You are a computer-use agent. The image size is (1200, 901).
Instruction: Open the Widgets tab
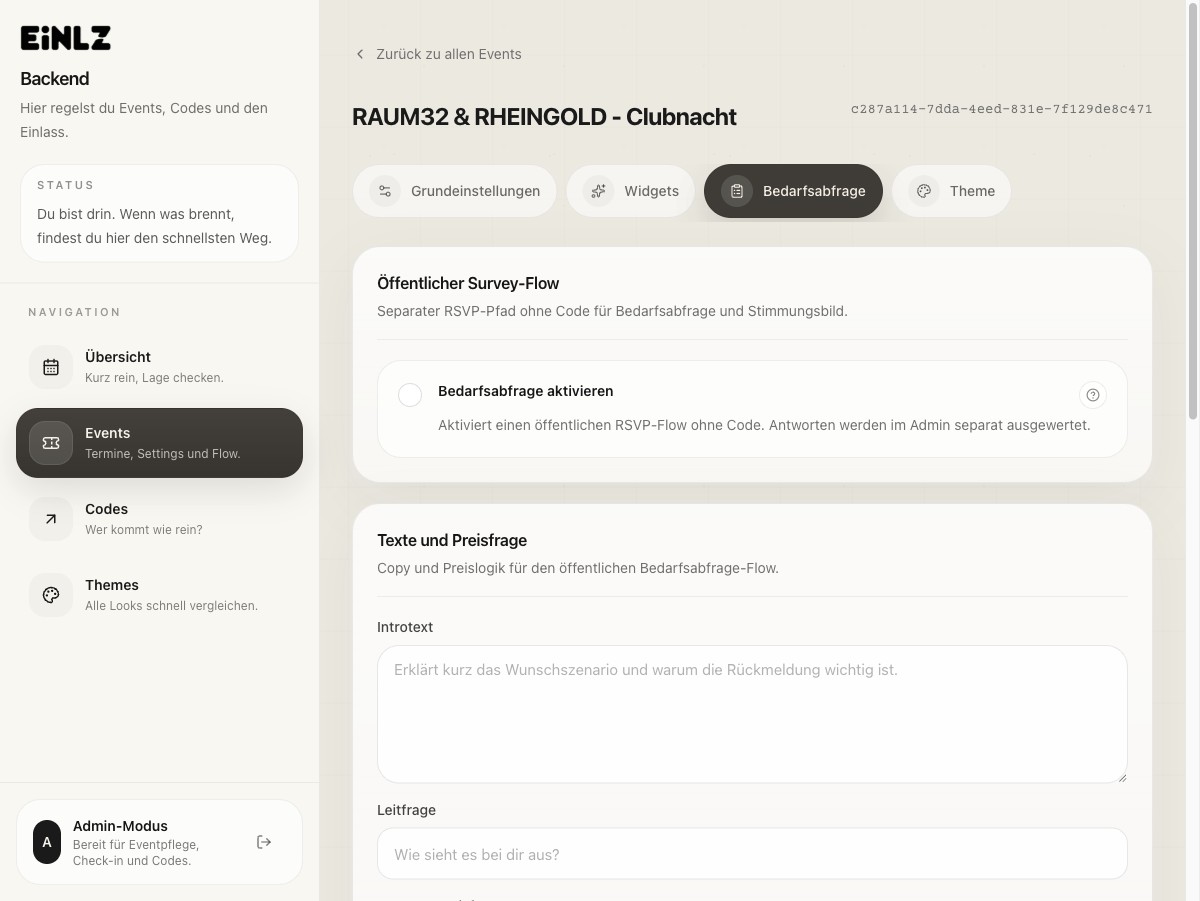coord(631,191)
